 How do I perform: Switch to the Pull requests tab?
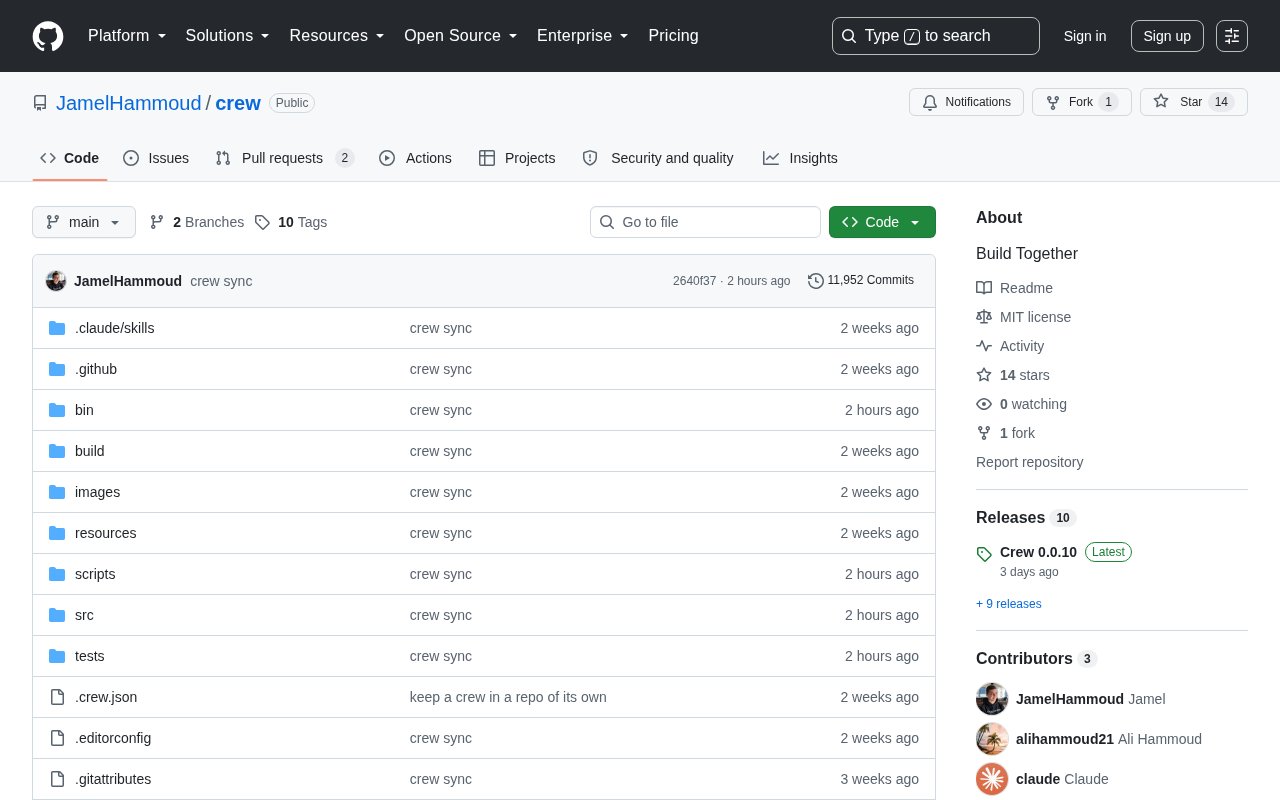coord(285,158)
